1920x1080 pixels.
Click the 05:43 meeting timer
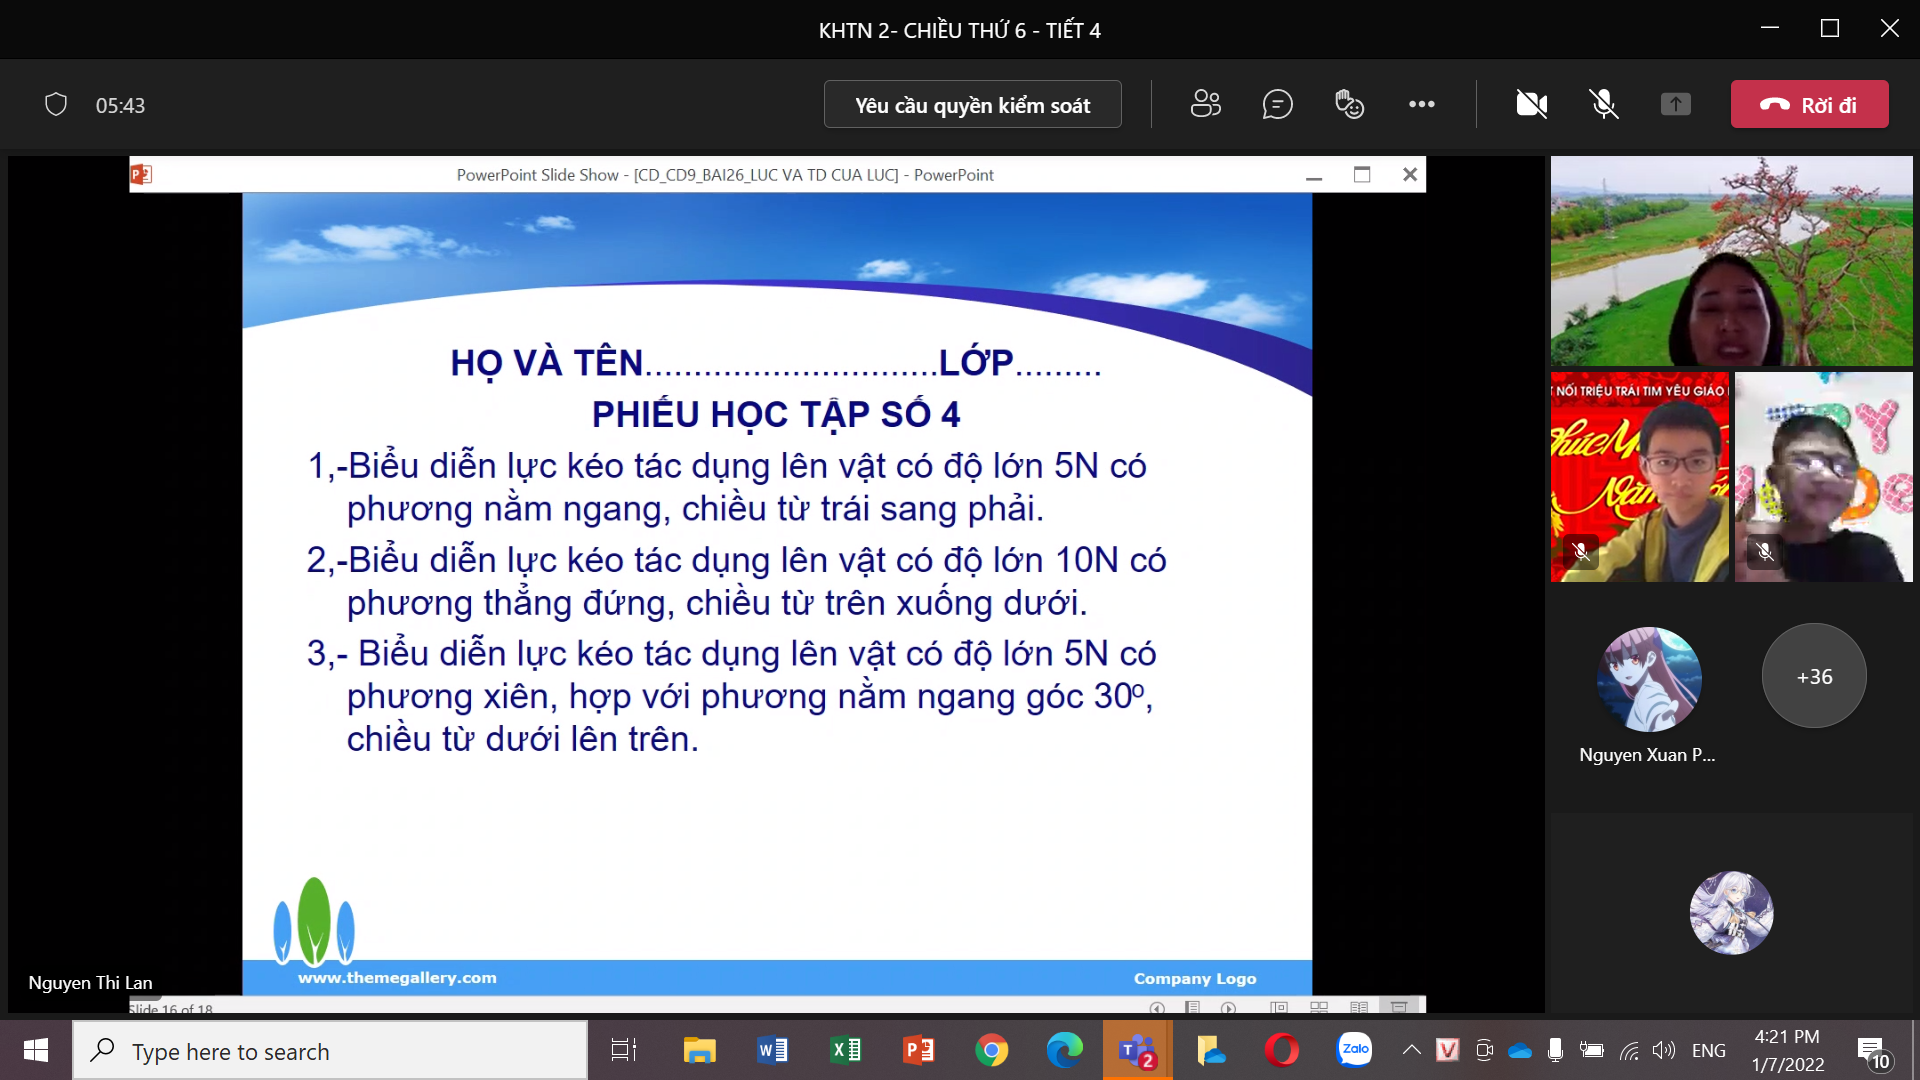120,105
